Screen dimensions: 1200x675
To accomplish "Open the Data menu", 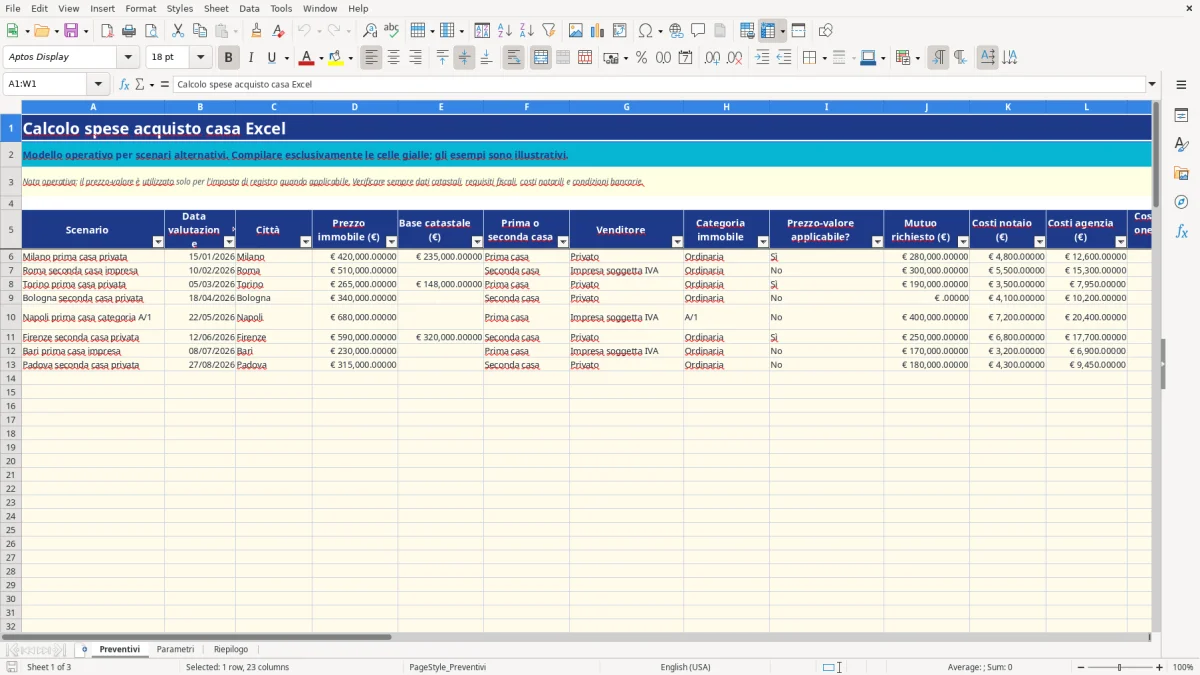I will click(x=249, y=8).
